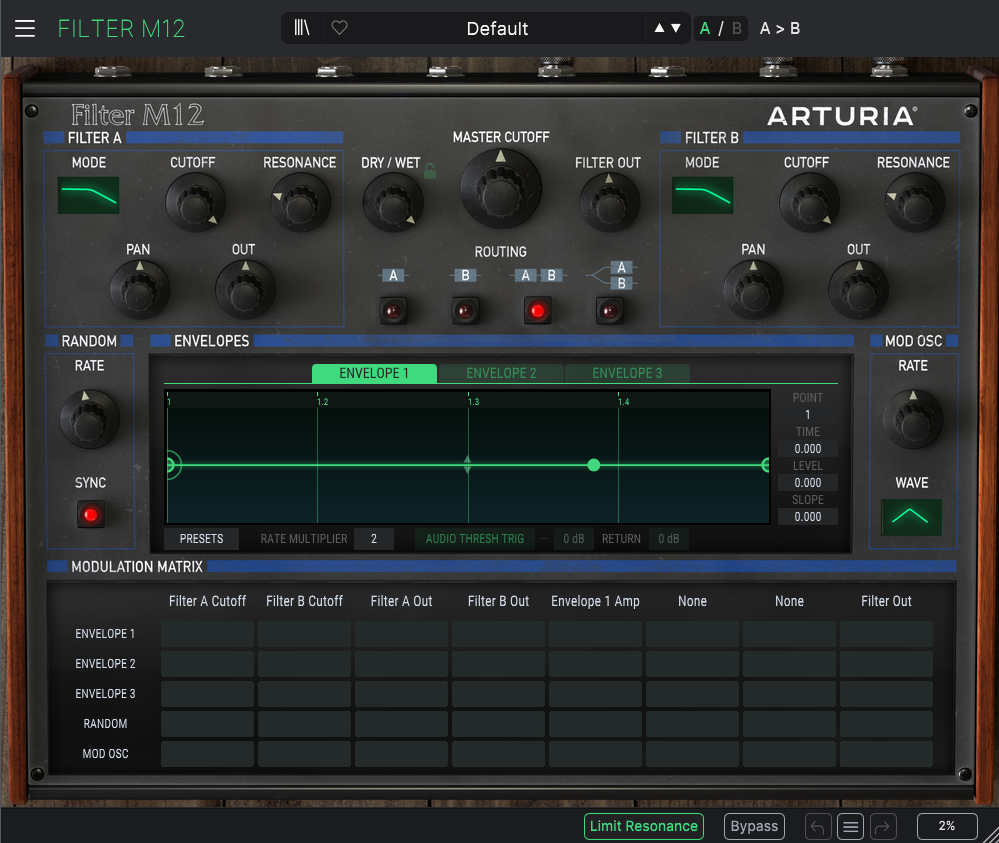Viewport: 999px width, 843px height.
Task: Open envelope PRESETS menu
Action: (x=201, y=539)
